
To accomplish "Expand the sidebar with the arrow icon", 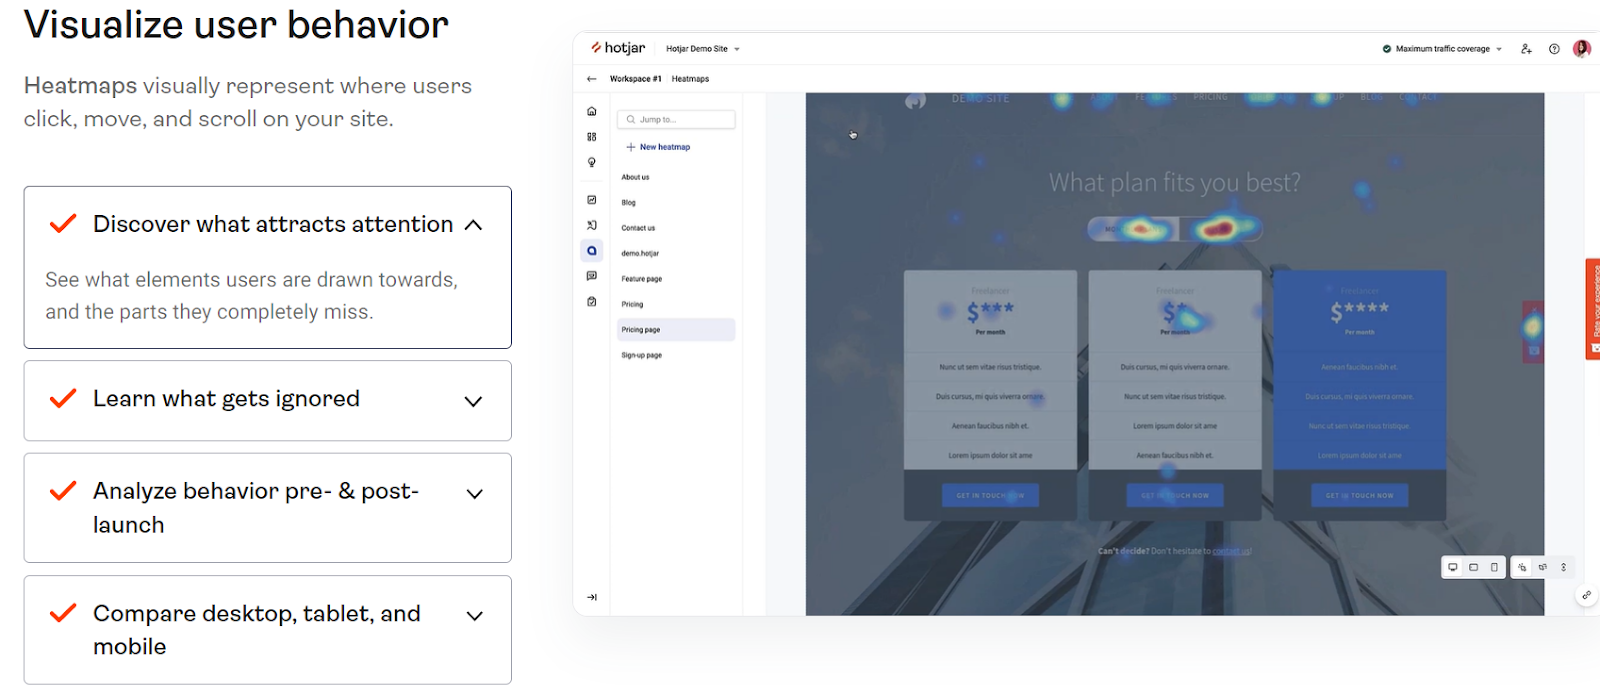I will pyautogui.click(x=592, y=597).
